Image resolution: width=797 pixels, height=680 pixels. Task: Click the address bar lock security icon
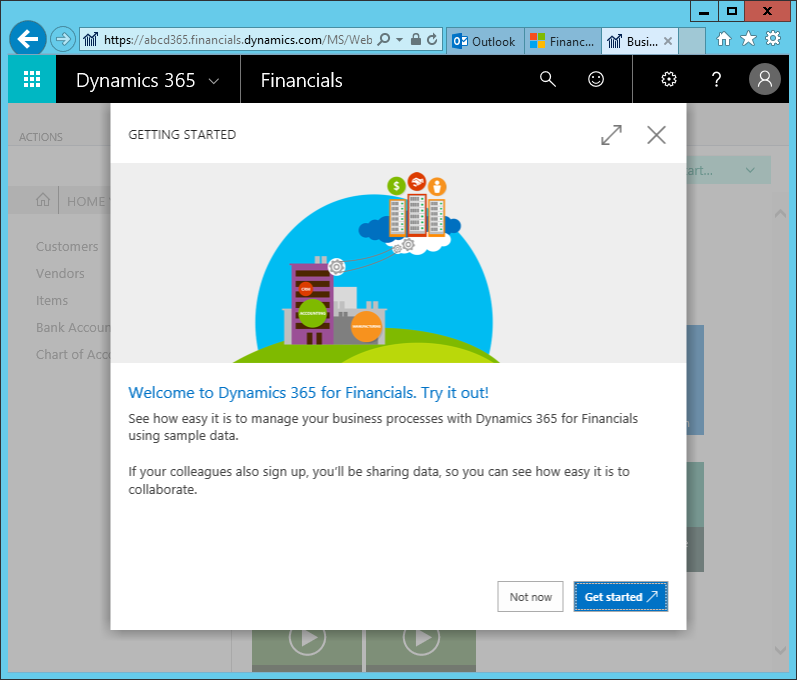[415, 39]
